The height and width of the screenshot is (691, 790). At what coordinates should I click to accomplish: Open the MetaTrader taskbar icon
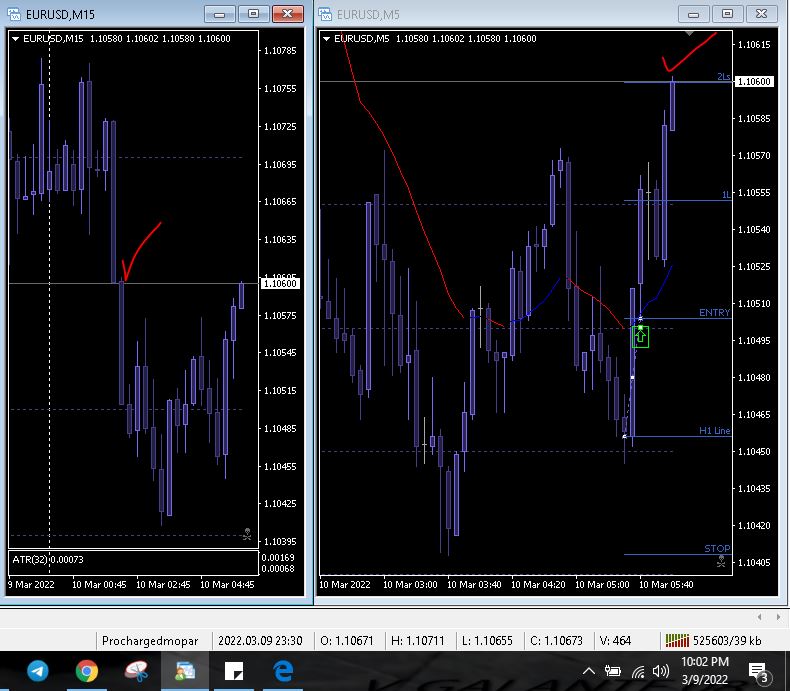[185, 671]
